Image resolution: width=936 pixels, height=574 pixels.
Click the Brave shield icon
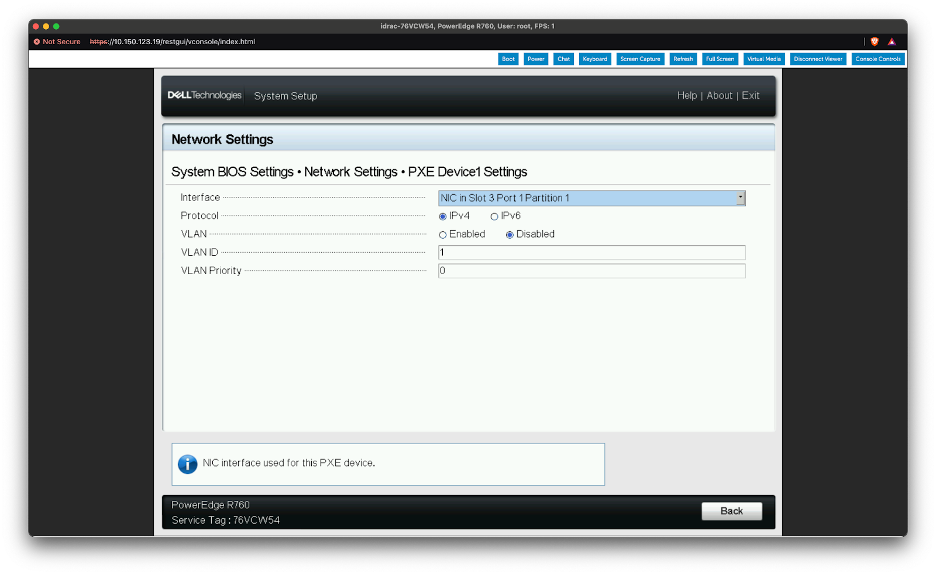pos(874,42)
